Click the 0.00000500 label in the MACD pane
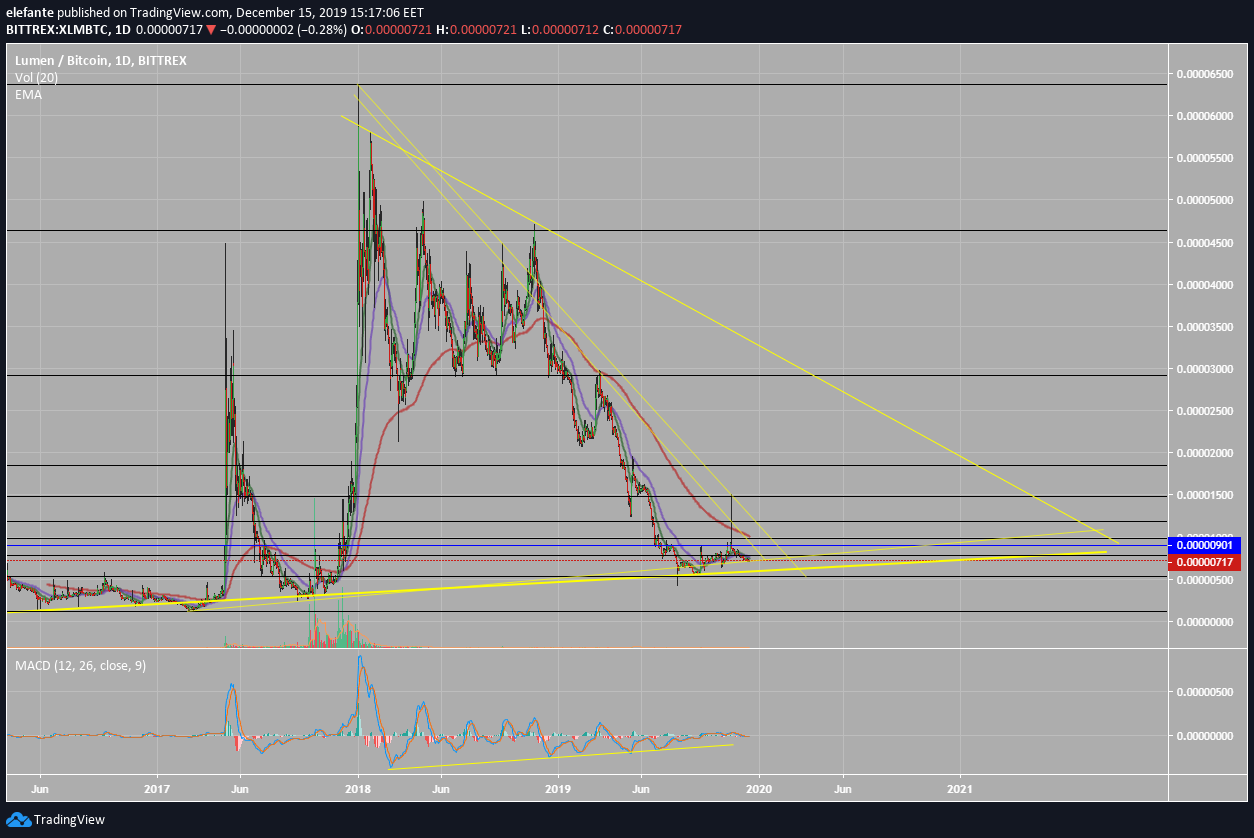1254x838 pixels. 1204,691
